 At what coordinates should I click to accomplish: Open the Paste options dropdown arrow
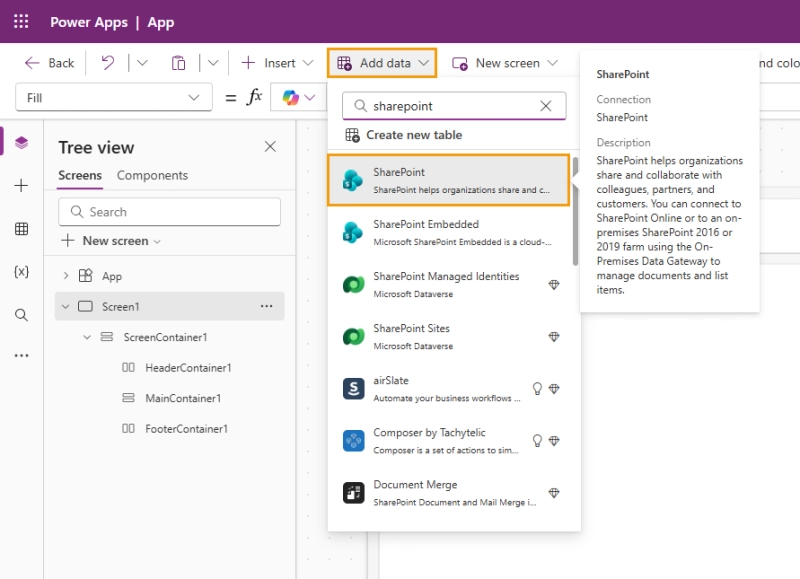[213, 63]
